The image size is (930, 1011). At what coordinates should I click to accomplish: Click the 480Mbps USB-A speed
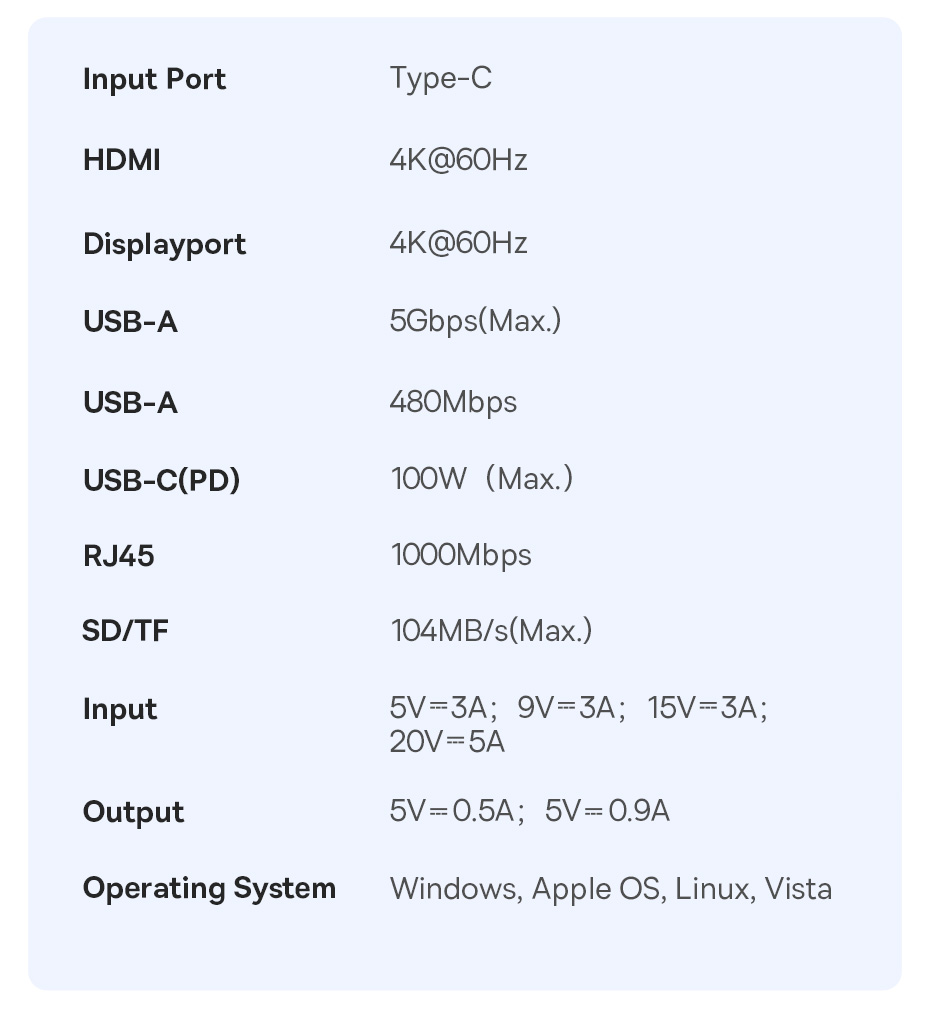[453, 402]
